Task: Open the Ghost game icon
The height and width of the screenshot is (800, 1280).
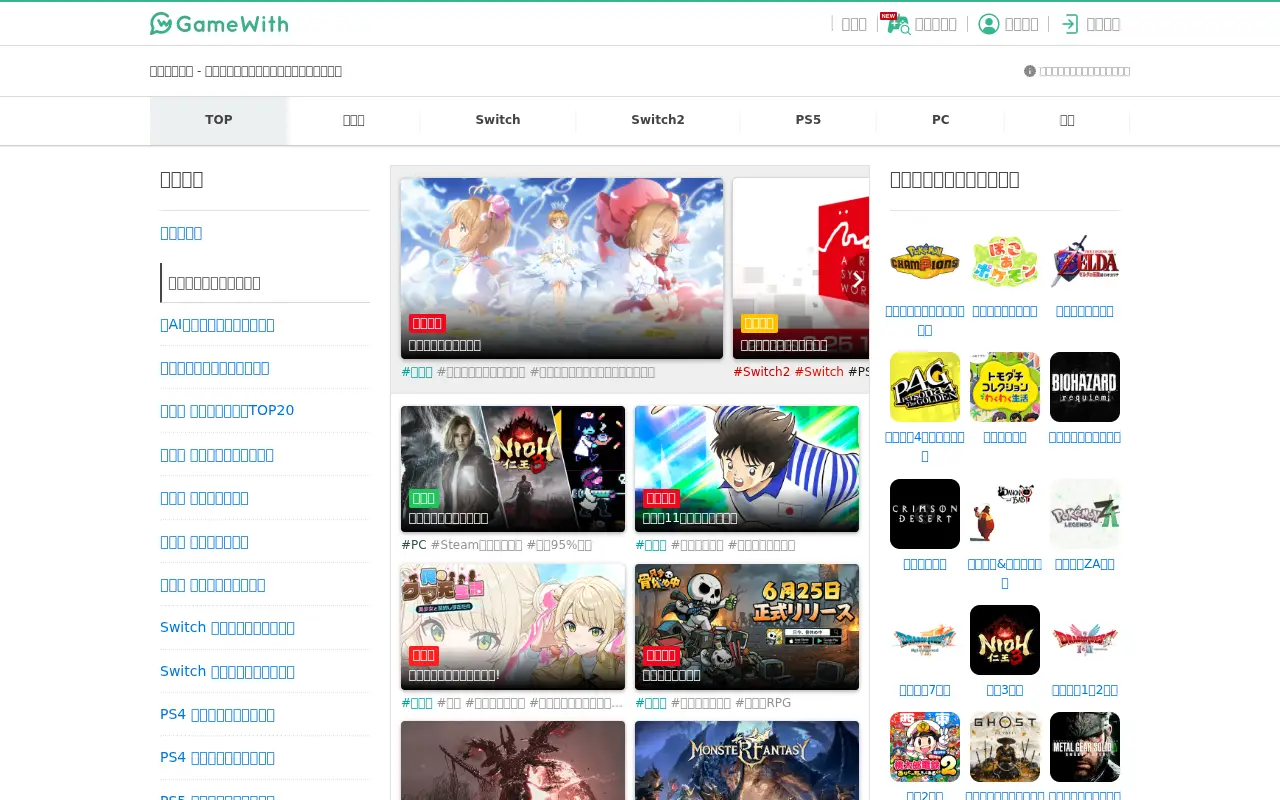Action: click(x=1005, y=747)
